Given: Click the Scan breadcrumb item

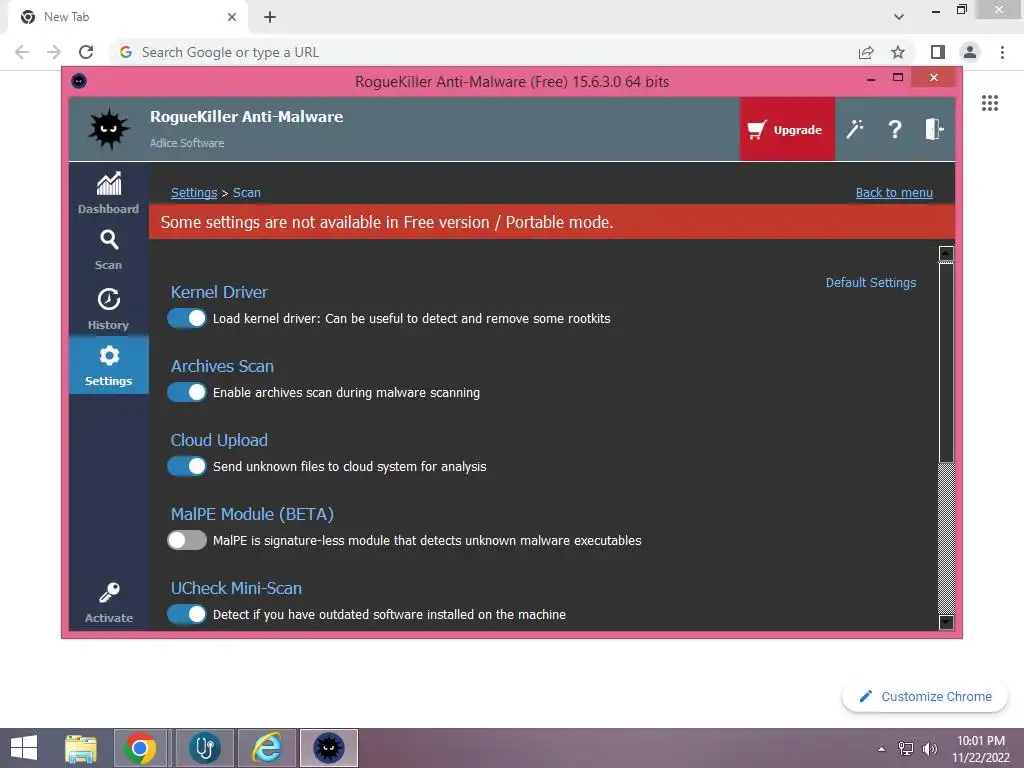Looking at the screenshot, I should tap(247, 193).
